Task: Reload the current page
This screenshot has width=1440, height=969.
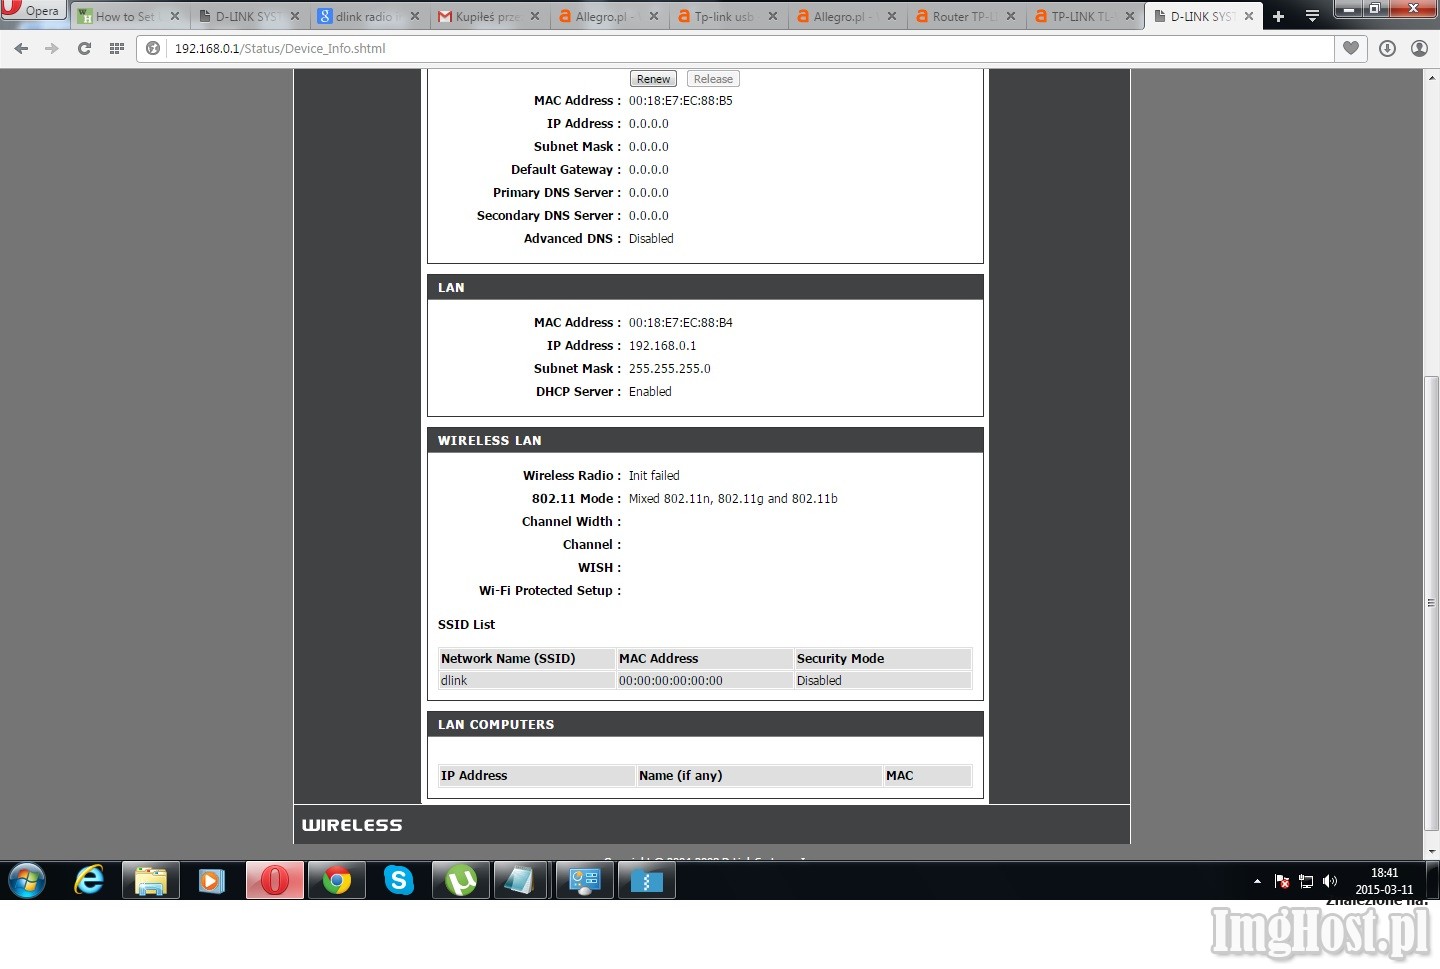Action: 84,48
